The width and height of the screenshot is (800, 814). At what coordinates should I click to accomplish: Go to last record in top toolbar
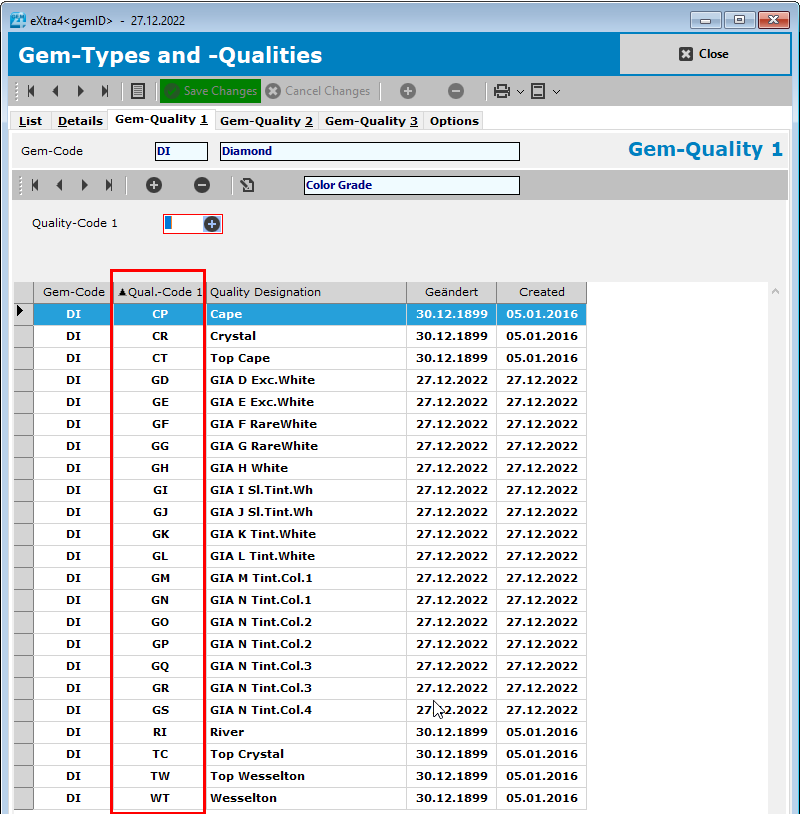105,91
